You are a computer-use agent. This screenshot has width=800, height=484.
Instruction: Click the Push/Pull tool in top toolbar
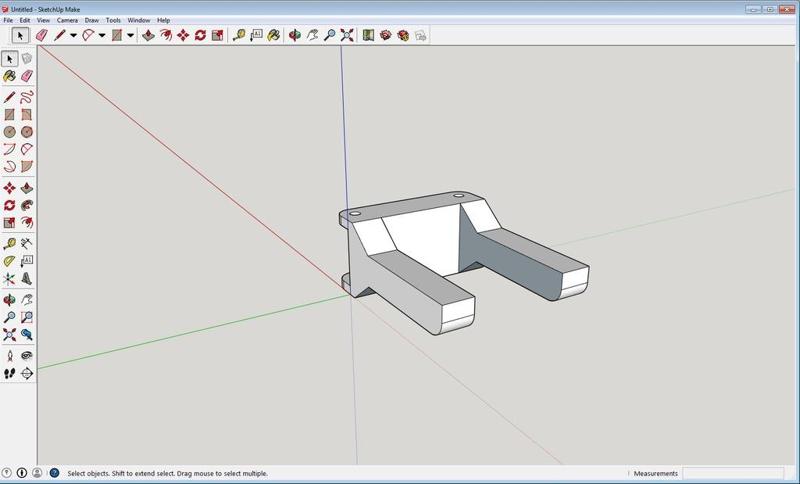[x=148, y=35]
